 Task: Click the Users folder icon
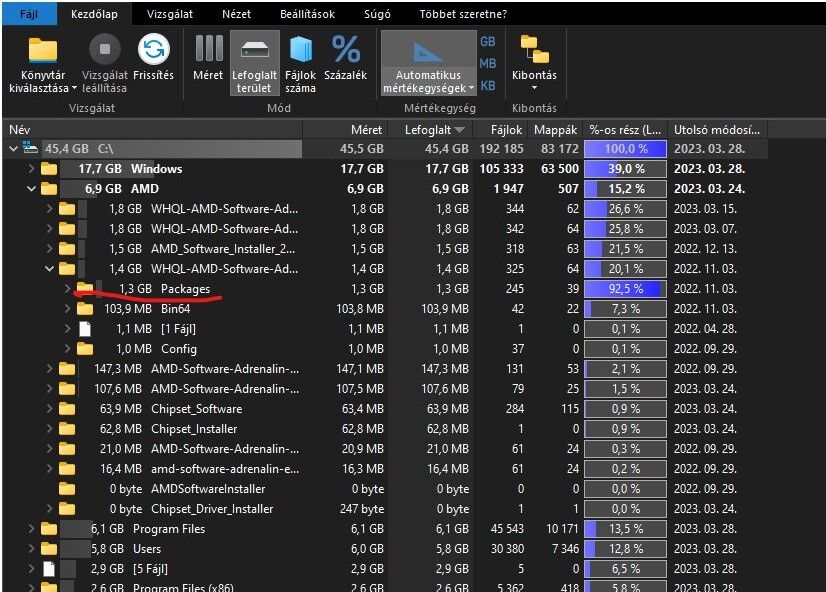[x=49, y=549]
